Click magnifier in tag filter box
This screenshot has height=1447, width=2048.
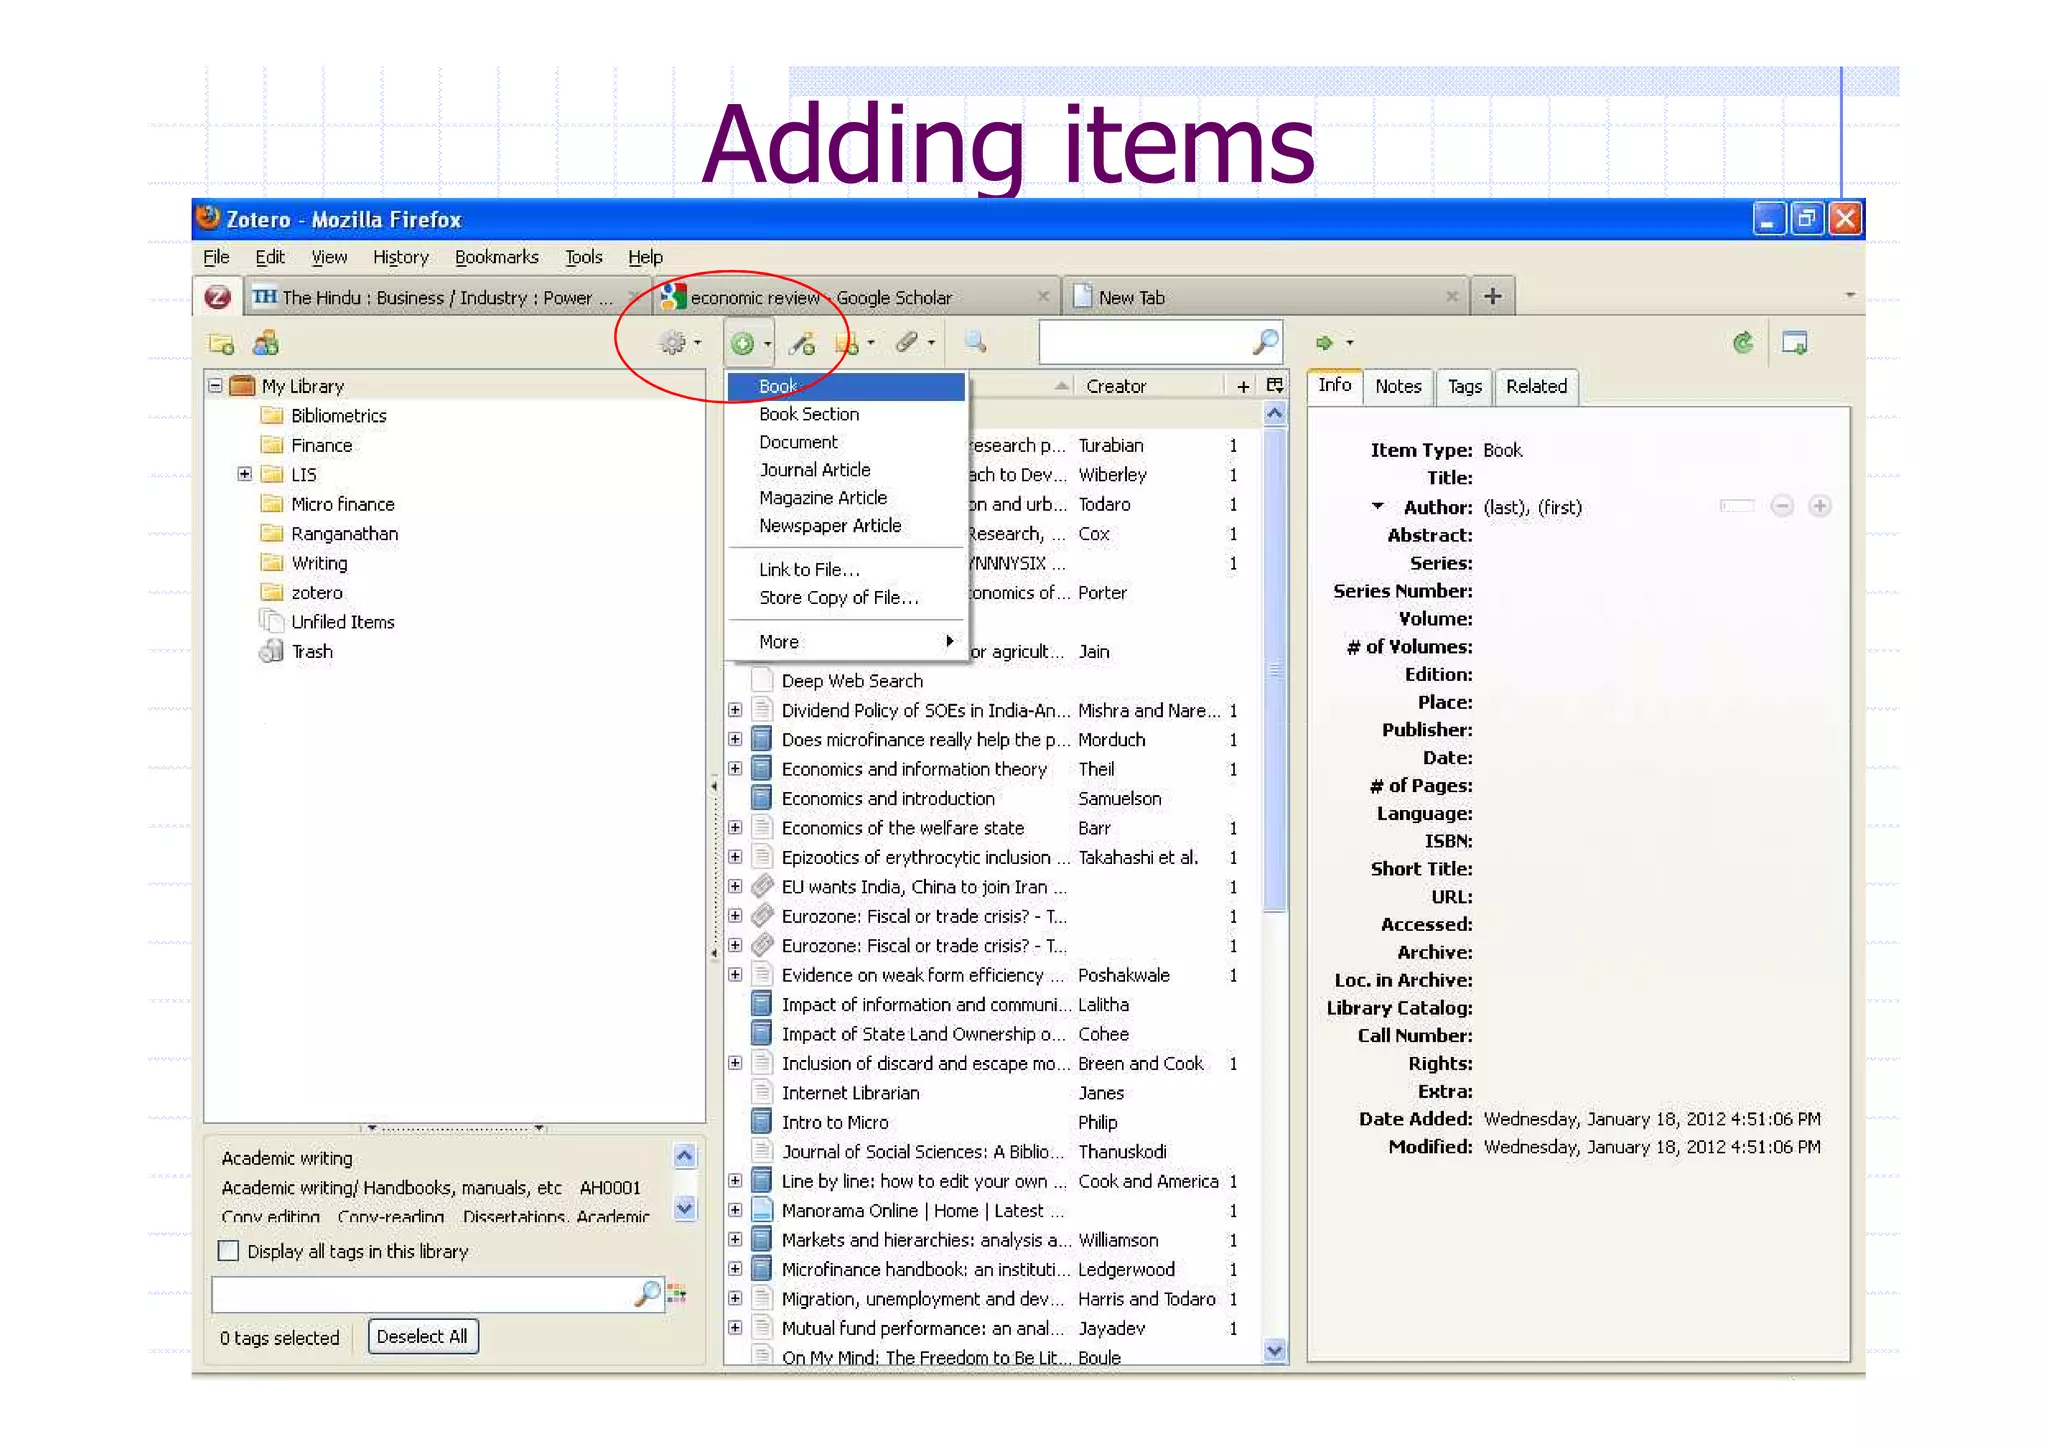646,1294
